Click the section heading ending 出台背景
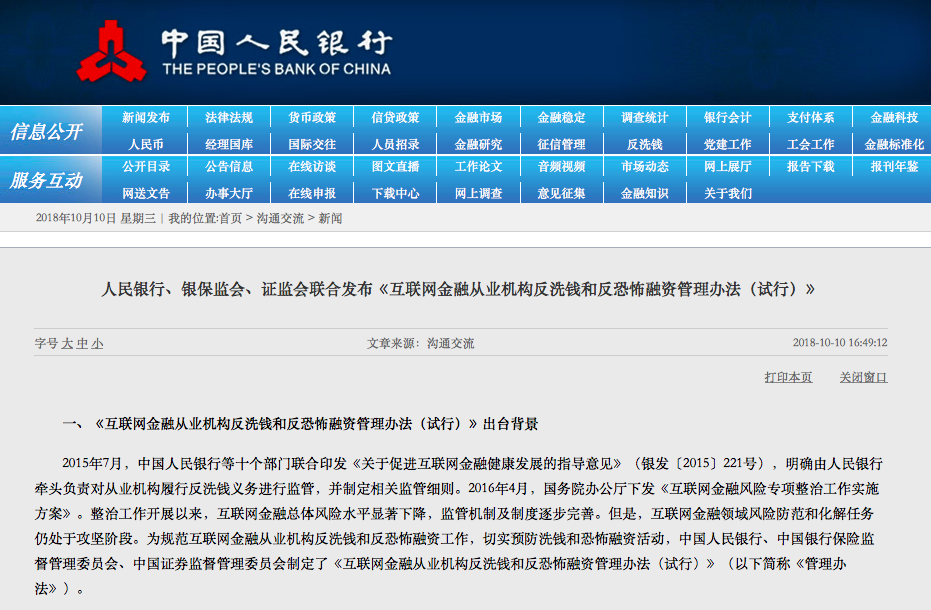 coord(300,423)
